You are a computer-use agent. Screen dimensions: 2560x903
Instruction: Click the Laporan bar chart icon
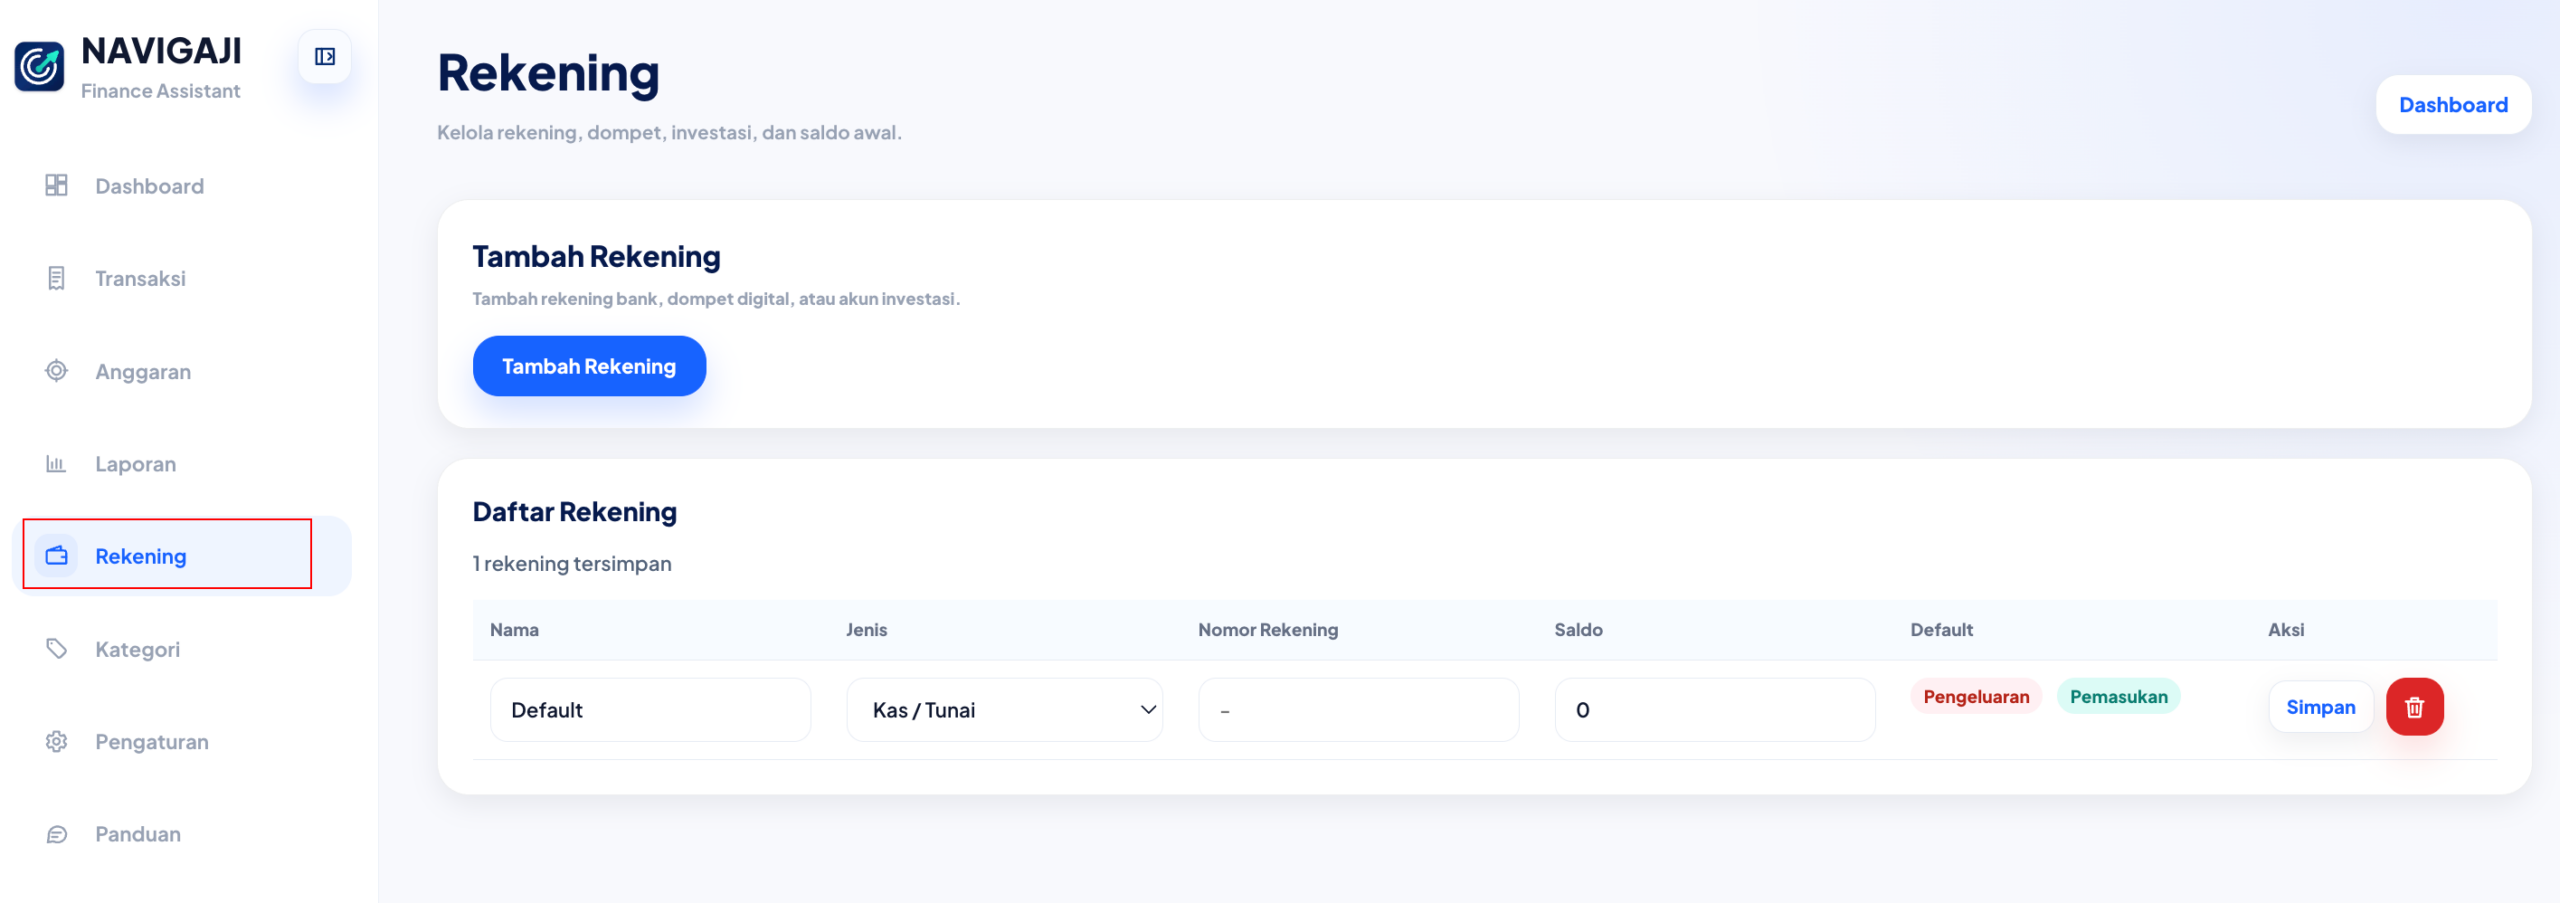click(x=57, y=464)
